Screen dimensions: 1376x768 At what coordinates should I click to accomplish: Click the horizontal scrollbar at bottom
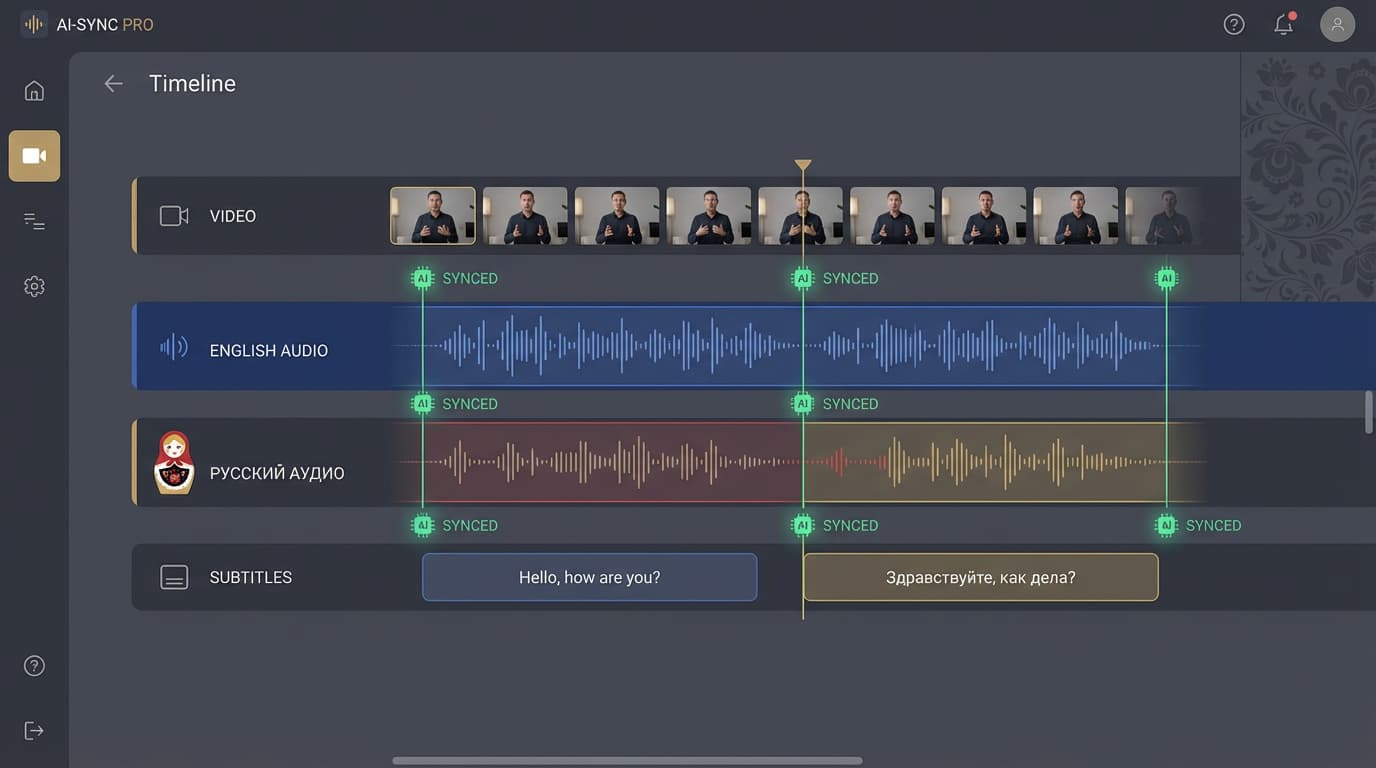[627, 761]
